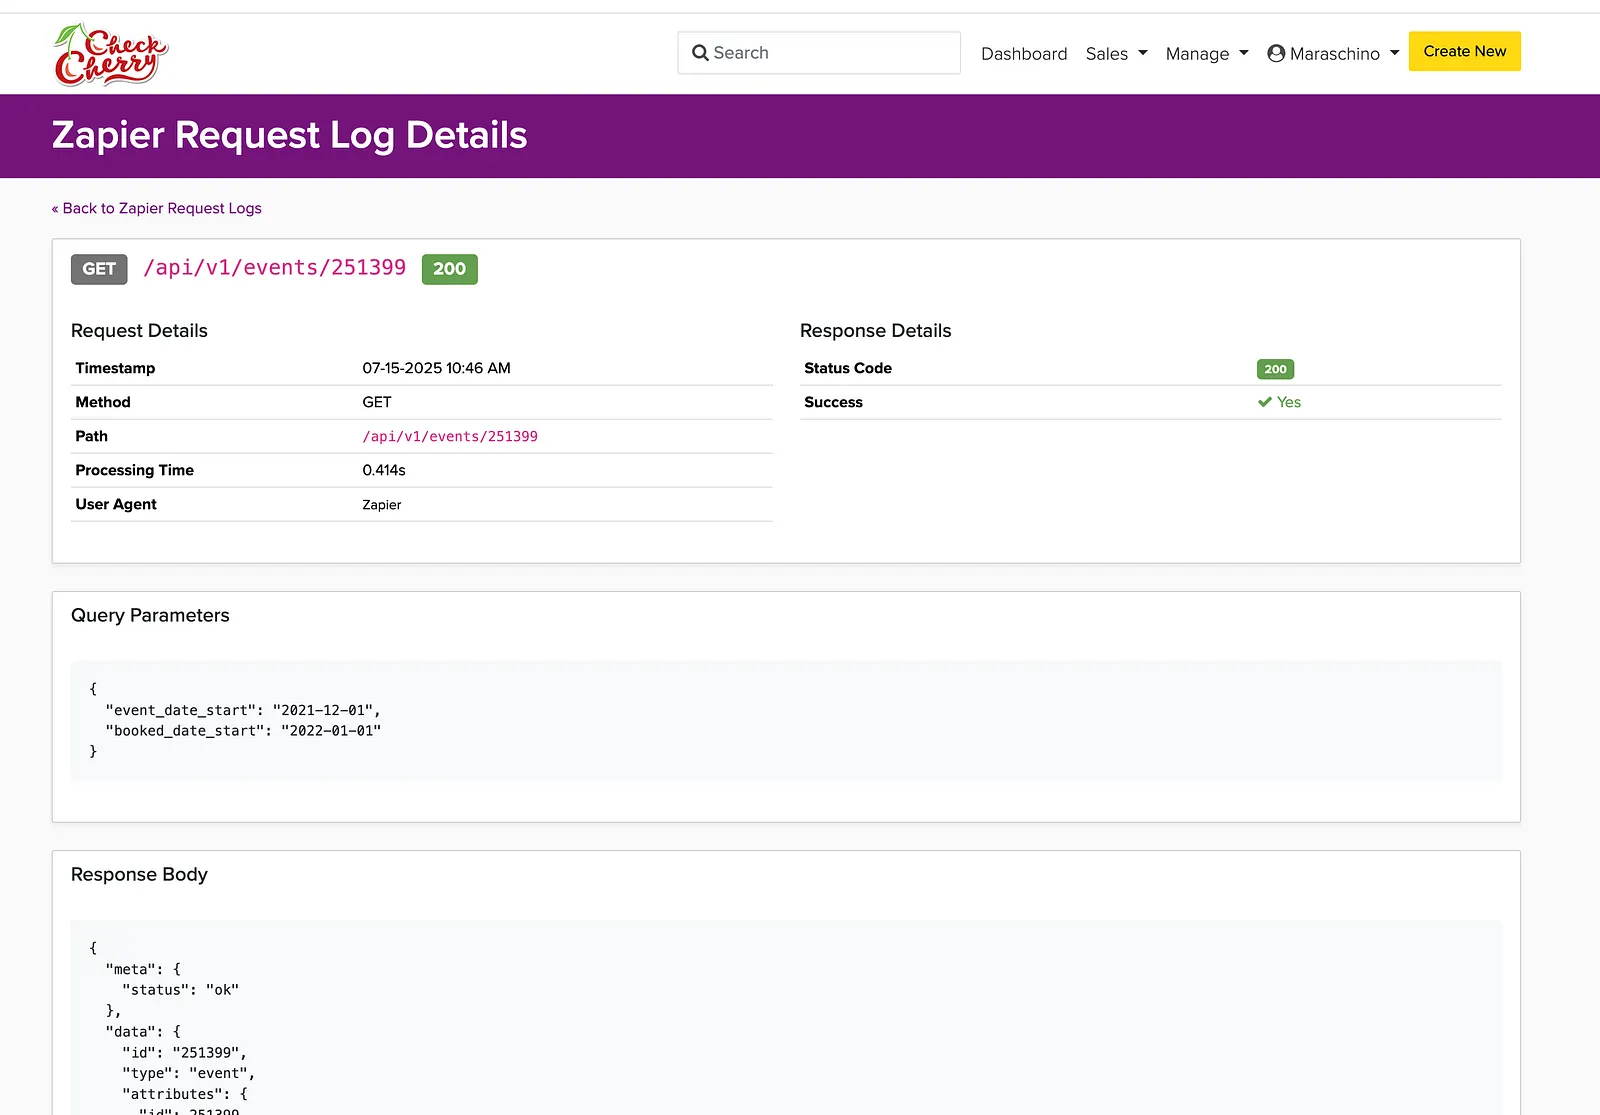Image resolution: width=1600 pixels, height=1115 pixels.
Task: Click the 200 badge in Status Code row
Action: point(1275,369)
